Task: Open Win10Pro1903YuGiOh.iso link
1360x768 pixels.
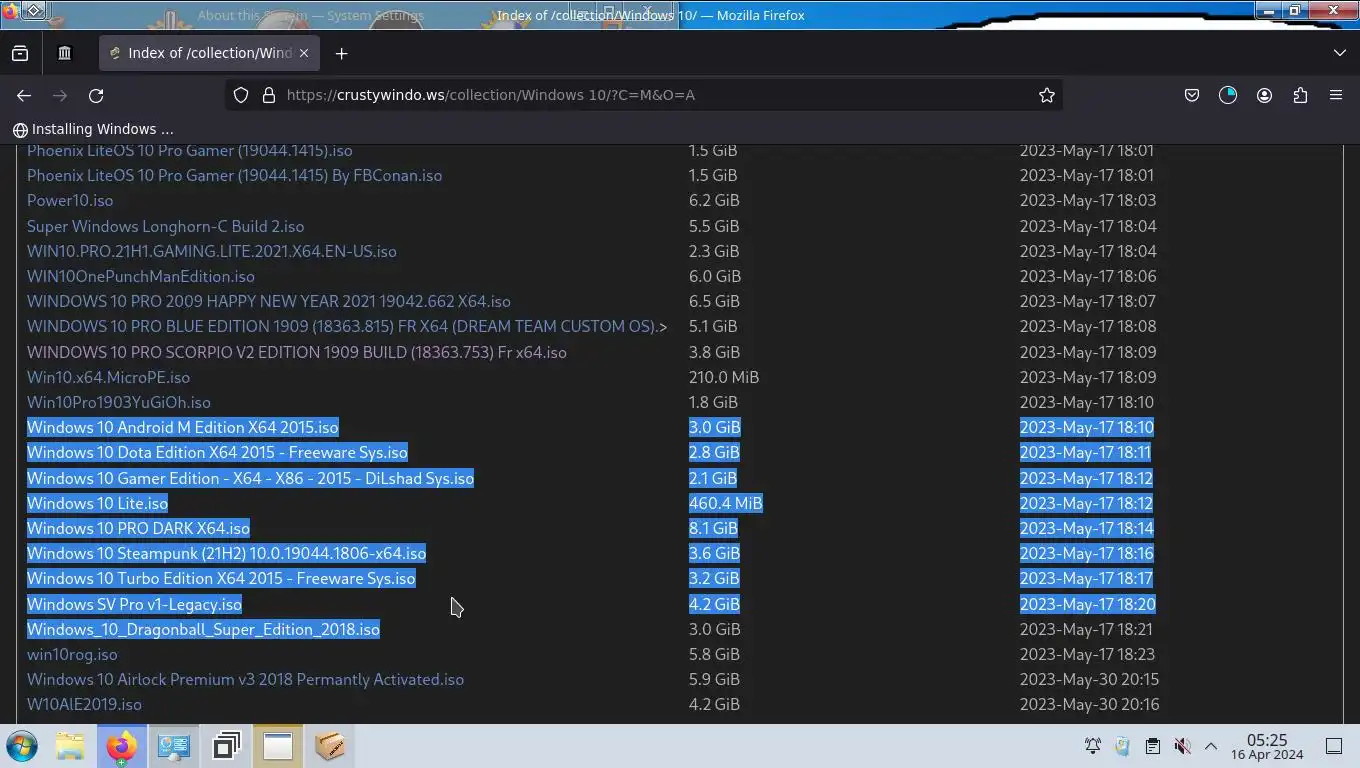Action: pos(119,402)
